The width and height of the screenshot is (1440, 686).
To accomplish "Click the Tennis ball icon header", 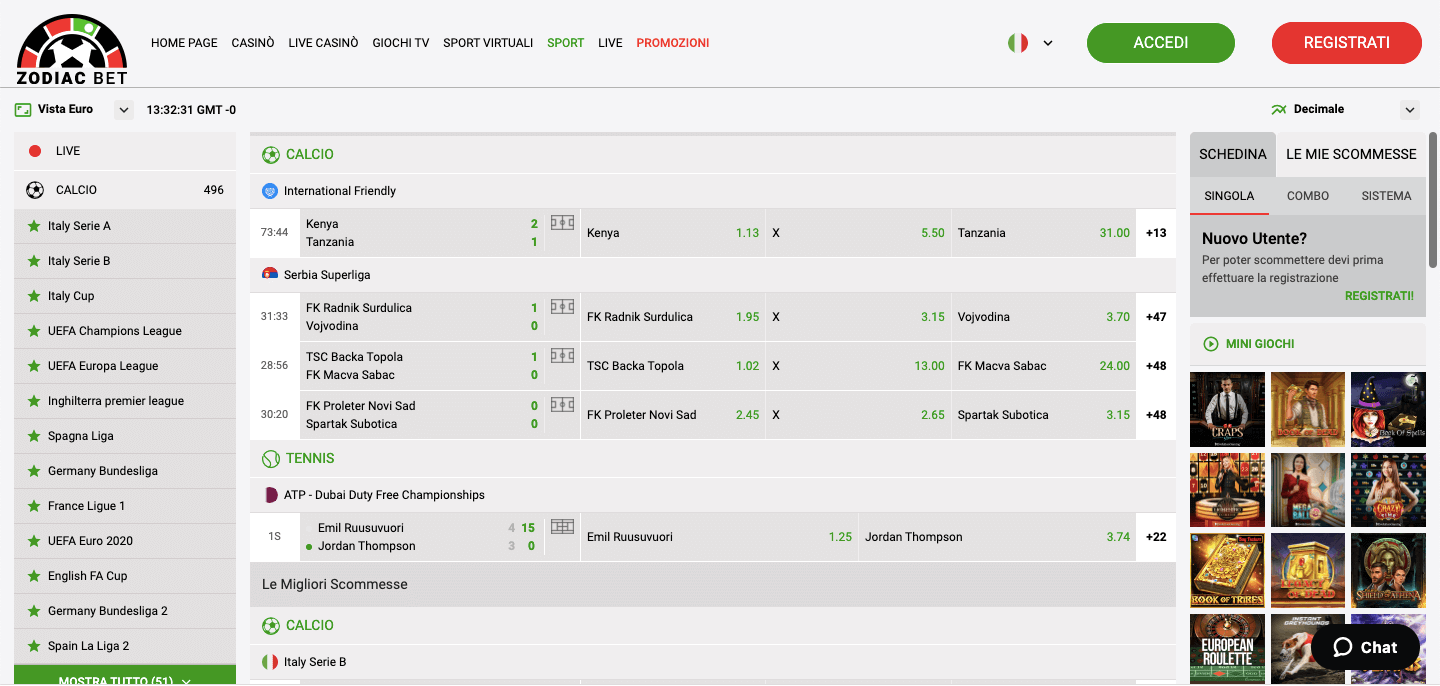I will 271,458.
